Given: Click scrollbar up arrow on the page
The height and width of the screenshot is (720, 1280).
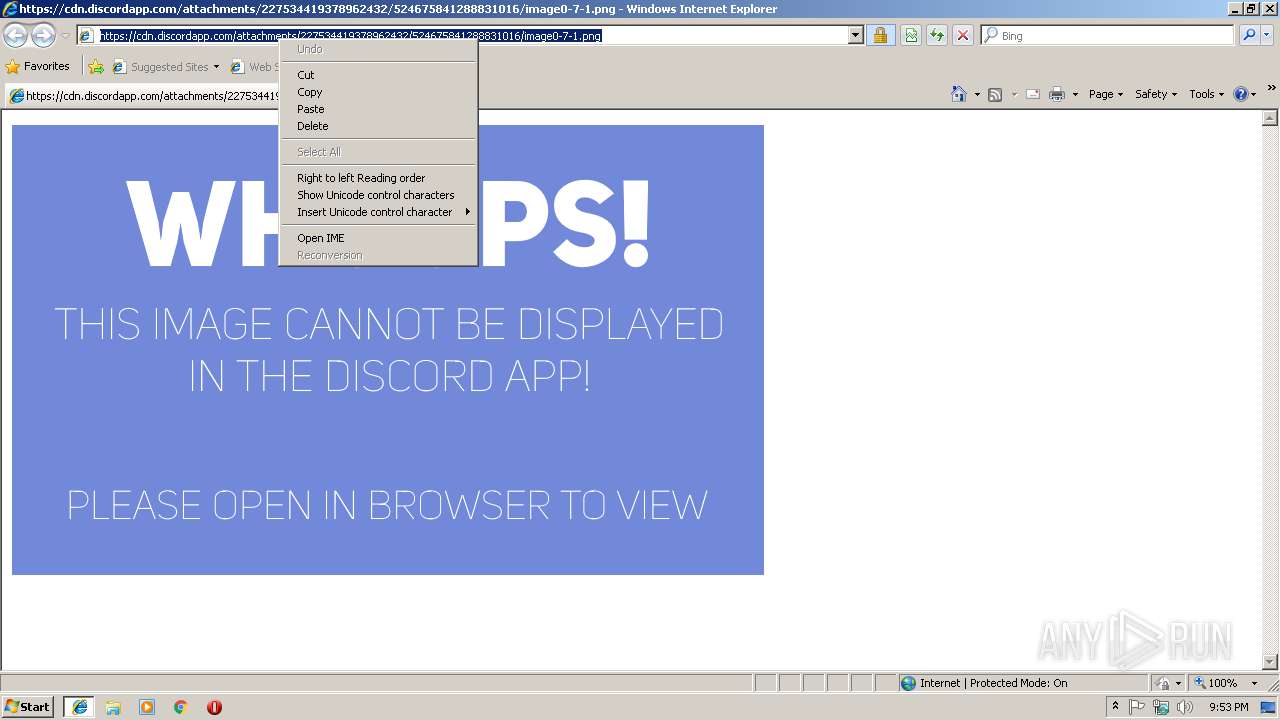Looking at the screenshot, I should point(1270,118).
